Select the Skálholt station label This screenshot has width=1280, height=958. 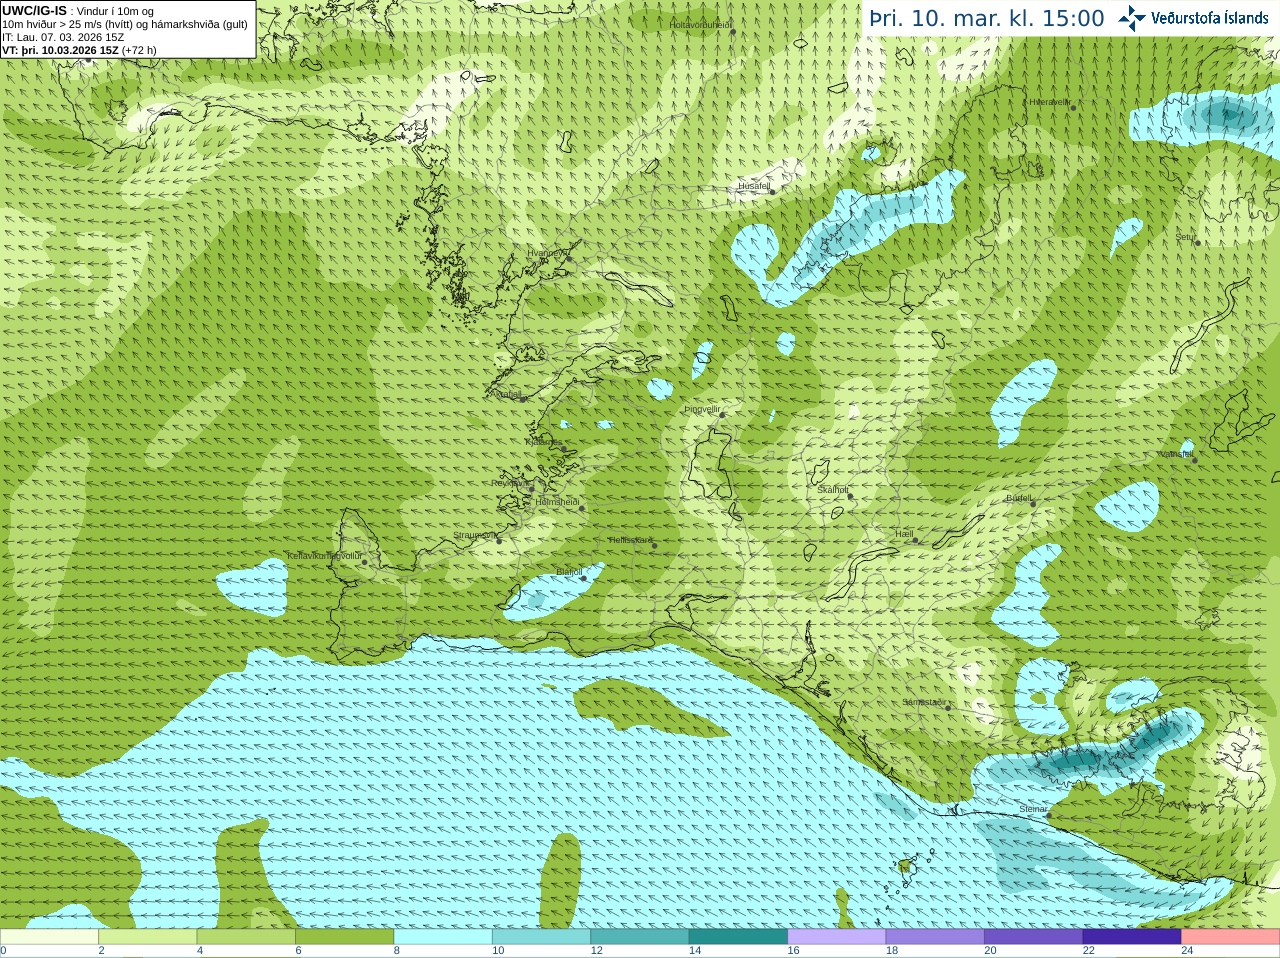833,490
